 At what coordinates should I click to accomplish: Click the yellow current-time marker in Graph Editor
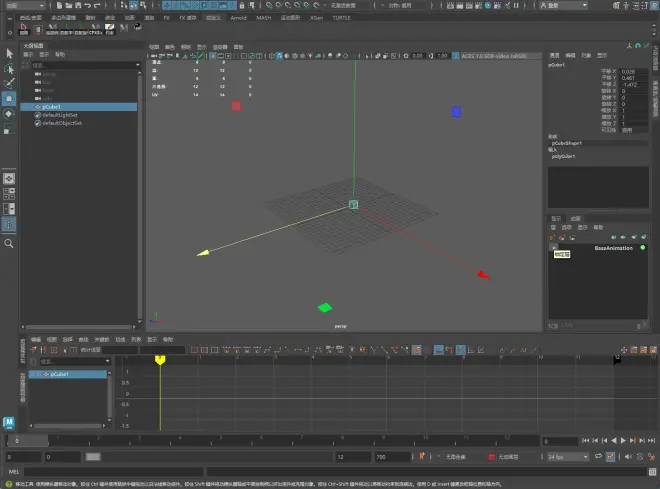(159, 359)
